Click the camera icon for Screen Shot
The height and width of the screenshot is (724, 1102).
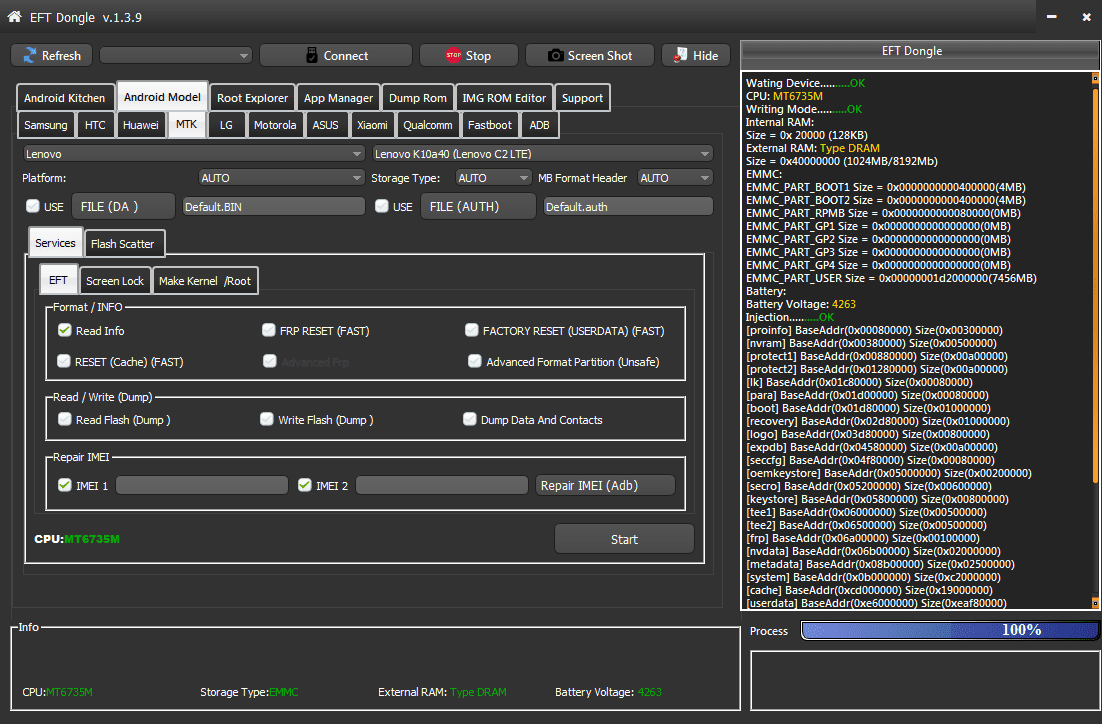[555, 56]
